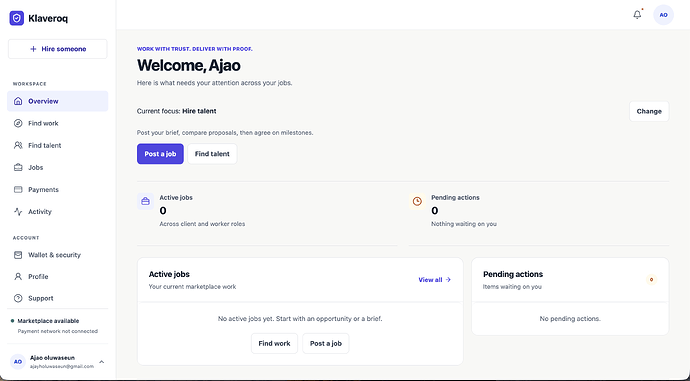Click the AO avatar in top bar

[663, 15]
